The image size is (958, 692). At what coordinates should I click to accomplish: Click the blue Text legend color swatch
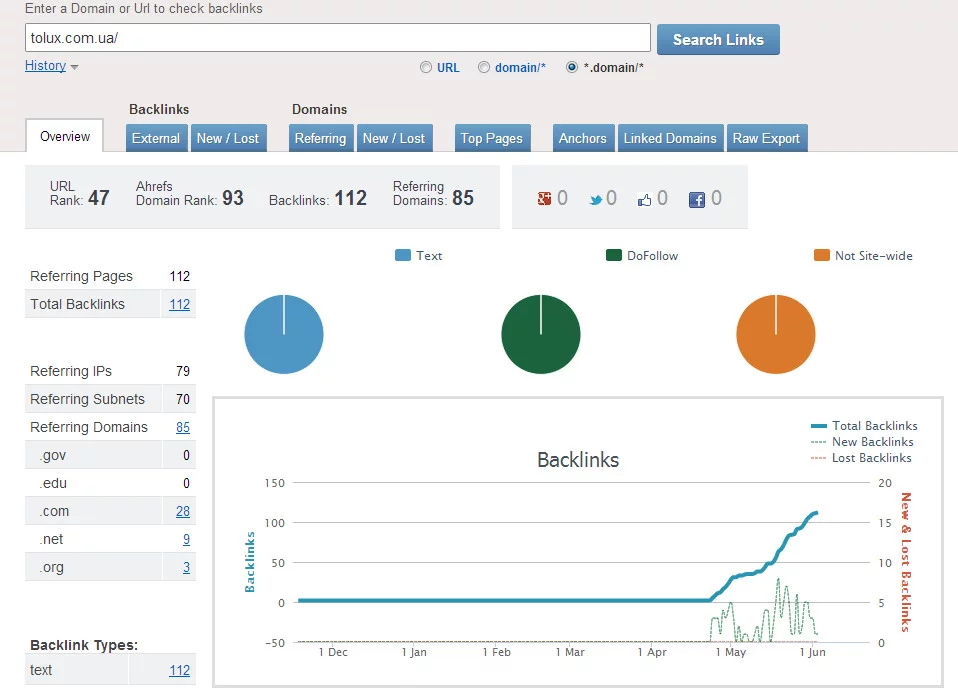tap(403, 256)
